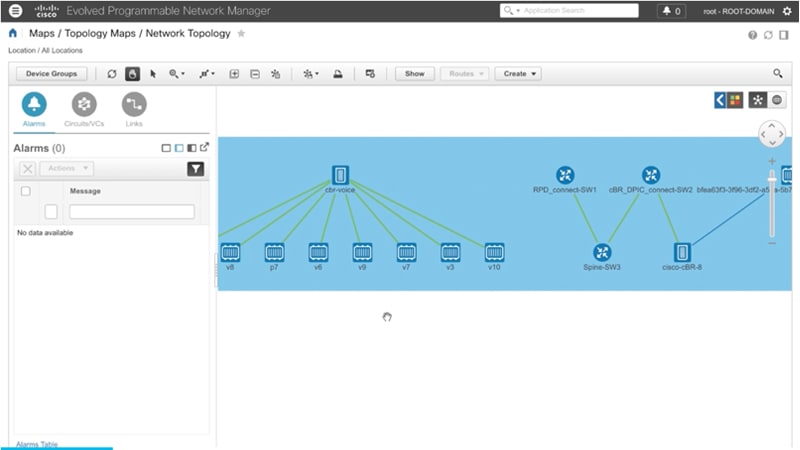Viewport: 800px width, 450px height.
Task: Click the refresh topology icon in toolbar
Action: (112, 74)
